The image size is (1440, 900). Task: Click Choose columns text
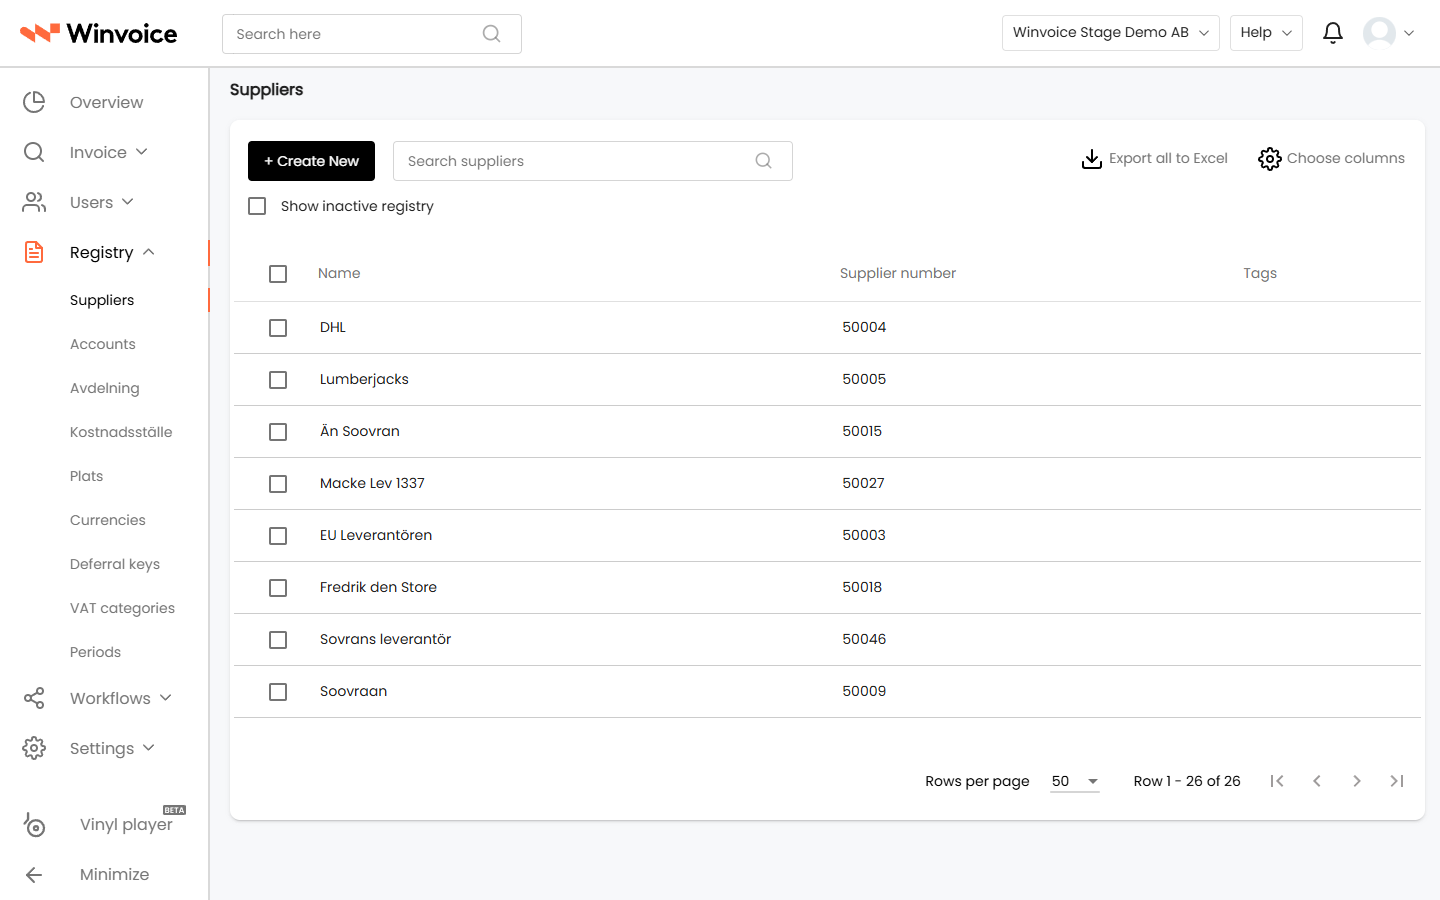(x=1345, y=158)
